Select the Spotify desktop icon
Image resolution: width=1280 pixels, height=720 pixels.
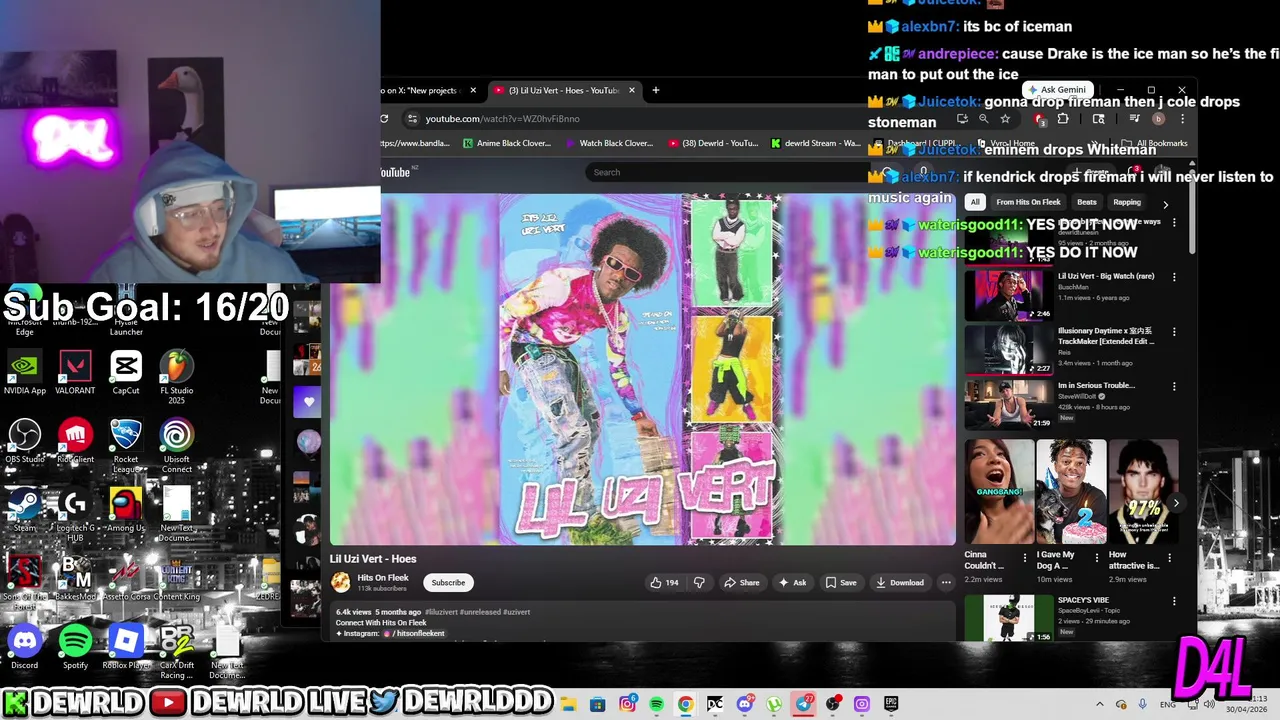(x=75, y=647)
